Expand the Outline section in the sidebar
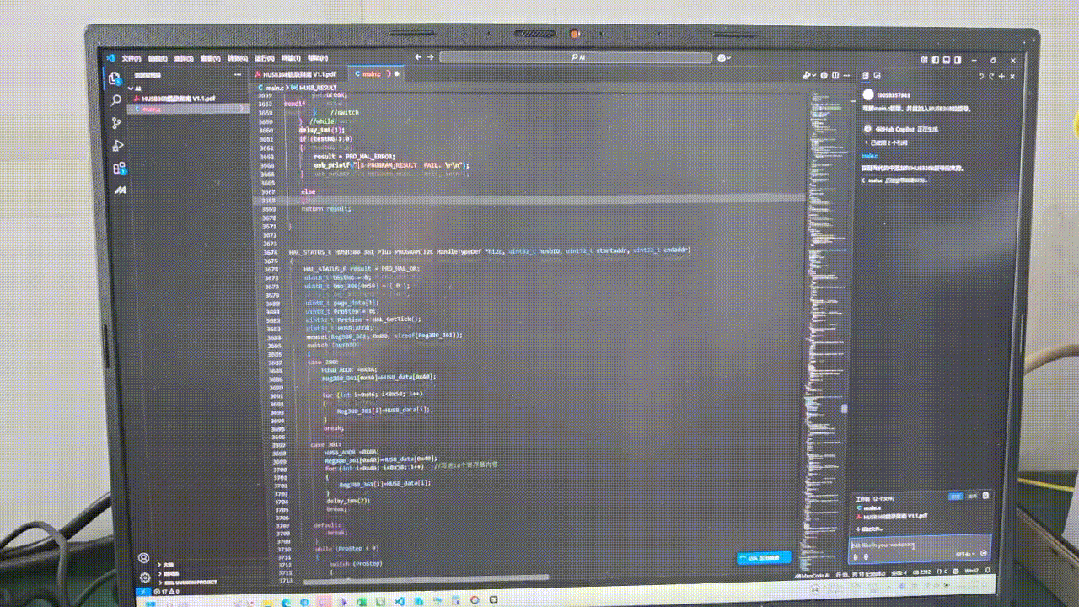 [167, 565]
